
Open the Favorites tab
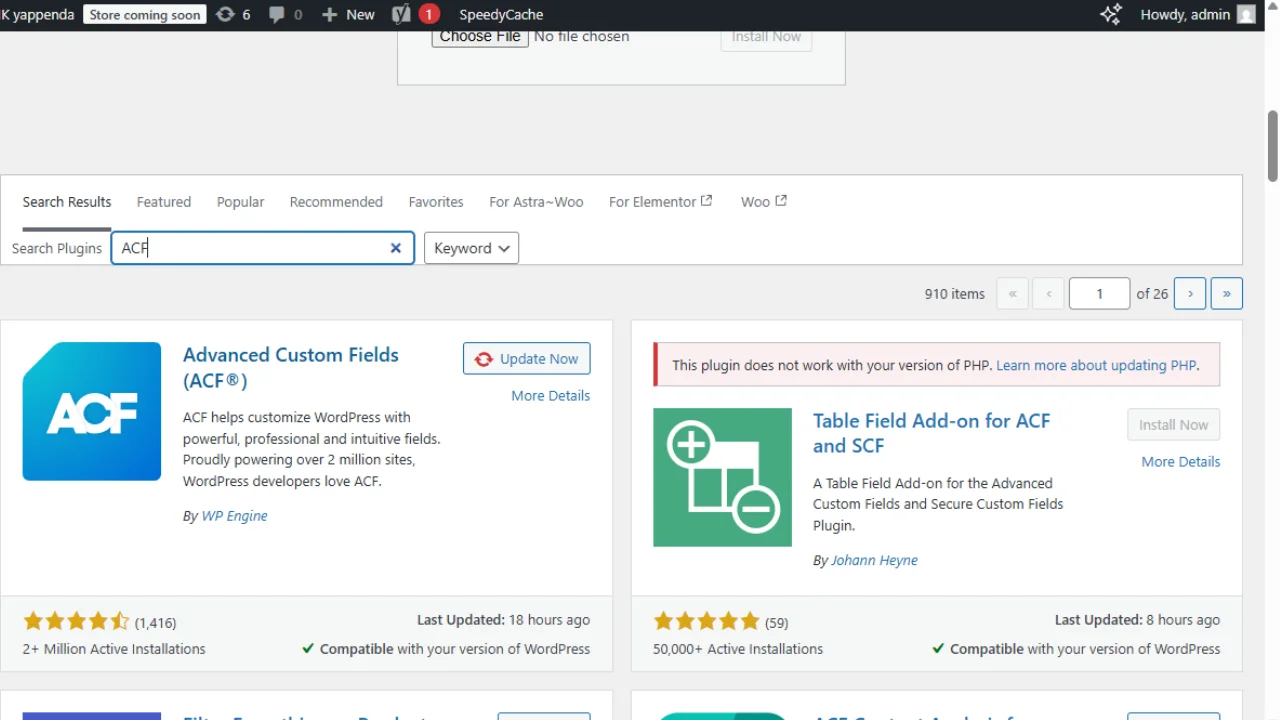(436, 202)
